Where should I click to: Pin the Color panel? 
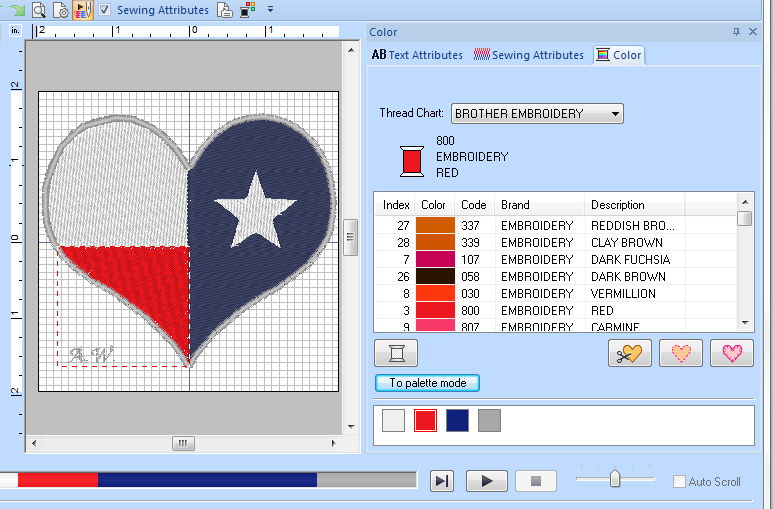[736, 32]
